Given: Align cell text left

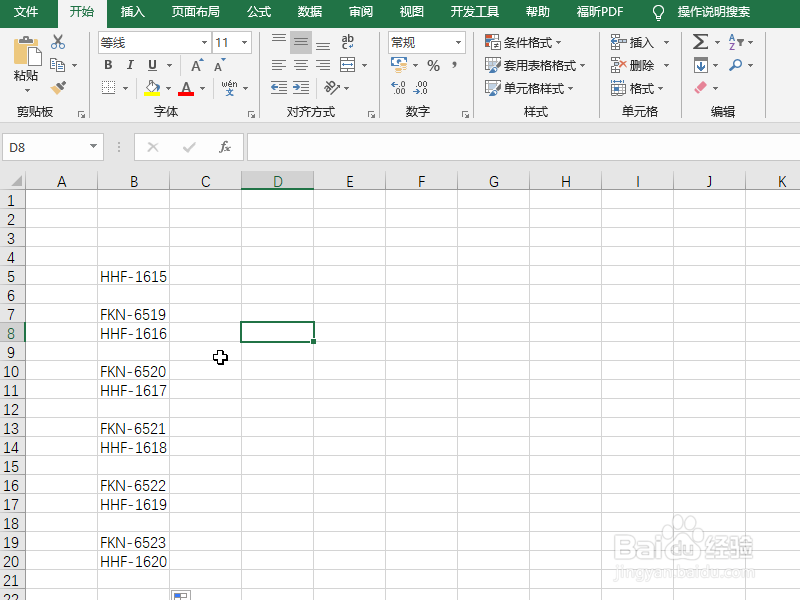Looking at the screenshot, I should tap(279, 65).
